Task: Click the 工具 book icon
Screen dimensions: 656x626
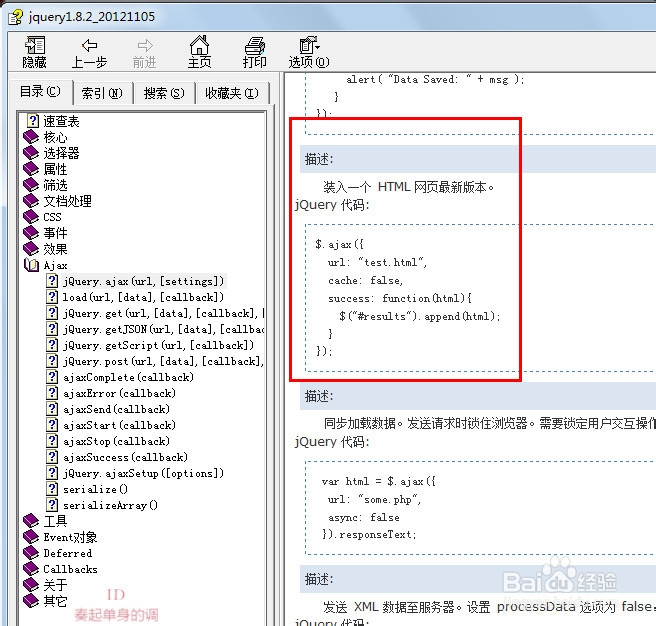Action: (31, 521)
